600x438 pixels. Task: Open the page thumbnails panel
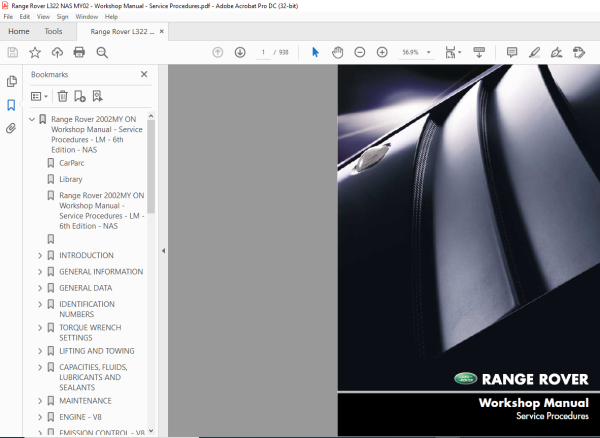tap(11, 81)
